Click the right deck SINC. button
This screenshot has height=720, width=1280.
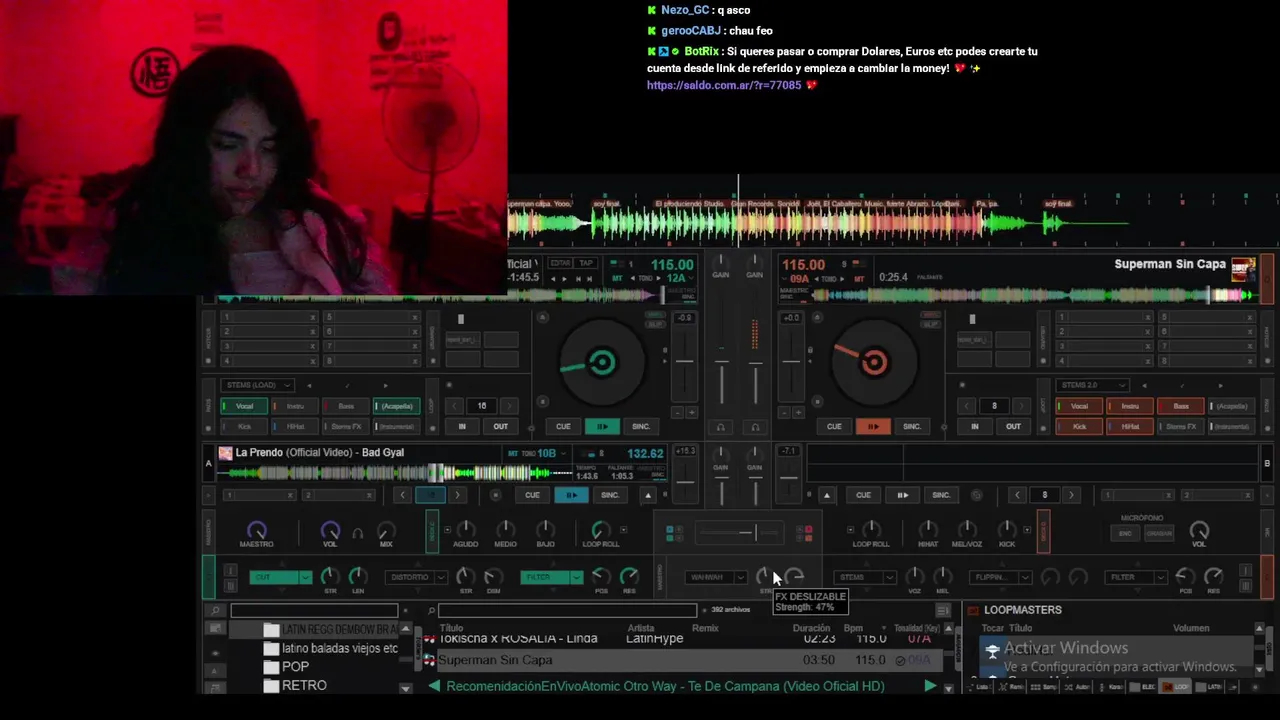pyautogui.click(x=912, y=426)
